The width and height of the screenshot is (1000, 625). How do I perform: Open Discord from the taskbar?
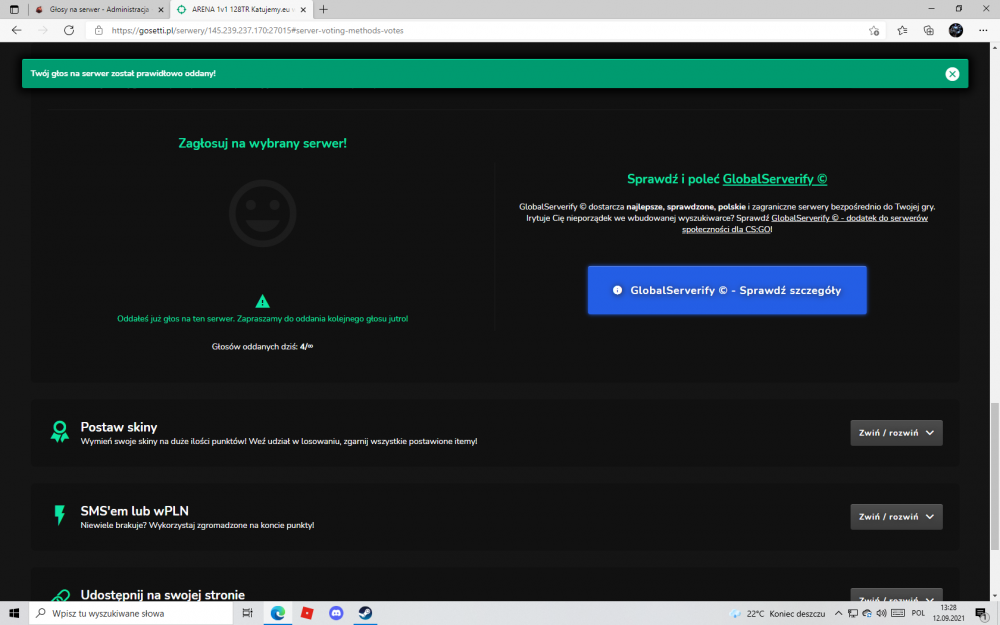pos(336,613)
